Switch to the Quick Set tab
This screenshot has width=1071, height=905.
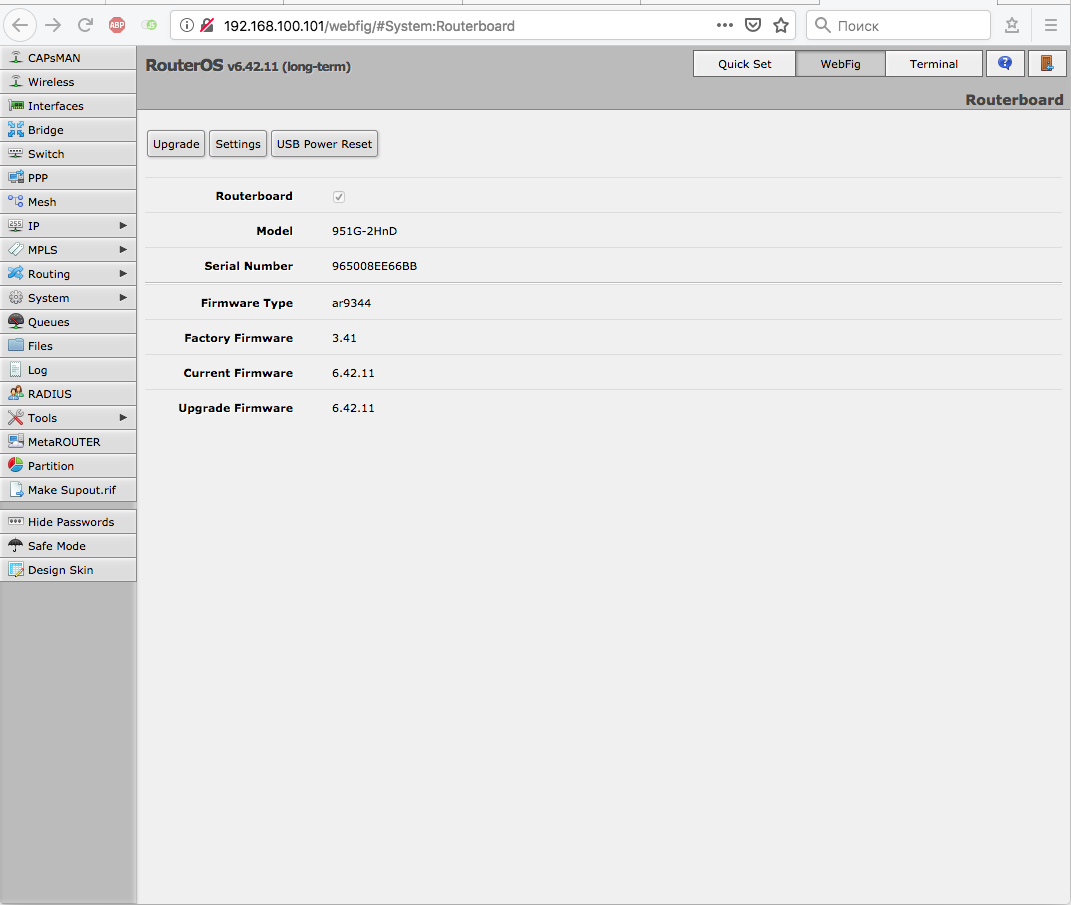pyautogui.click(x=745, y=64)
